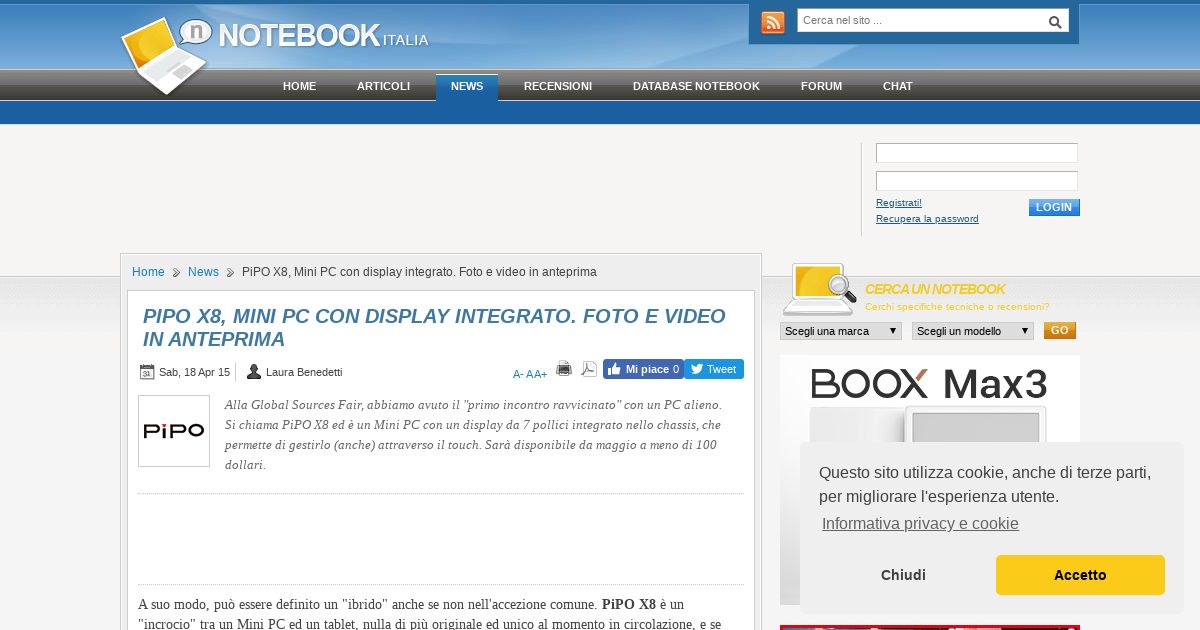Open the Forum menu item
Image resolution: width=1200 pixels, height=630 pixels.
click(x=821, y=86)
